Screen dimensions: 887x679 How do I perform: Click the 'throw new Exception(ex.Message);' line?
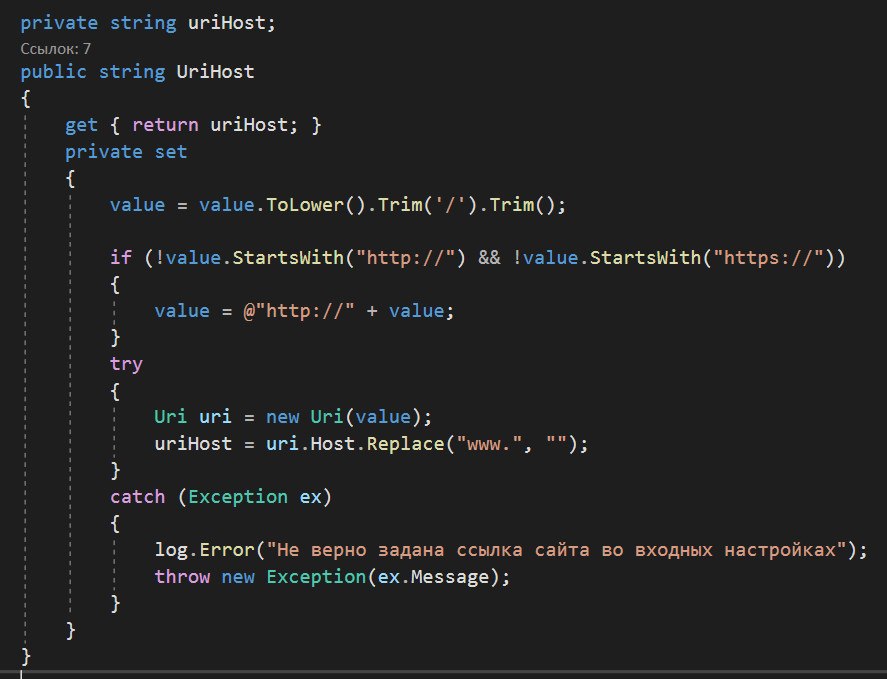332,577
